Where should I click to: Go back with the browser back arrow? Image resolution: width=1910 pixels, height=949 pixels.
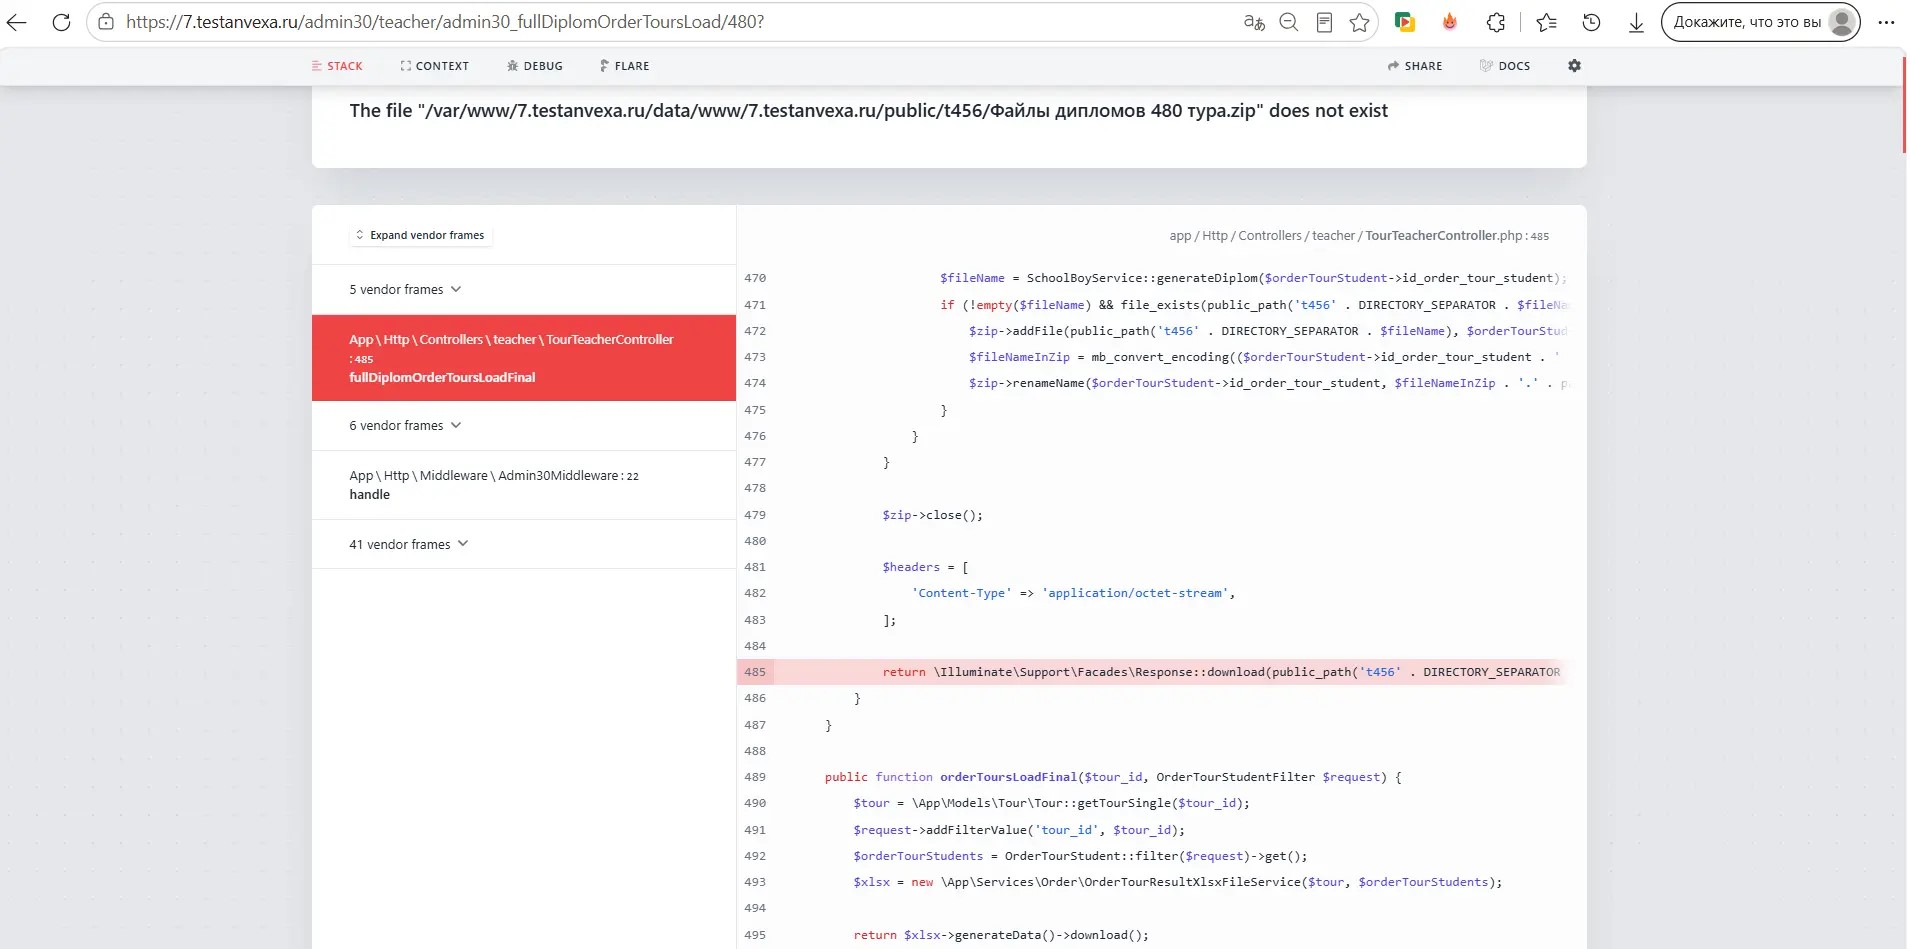[17, 22]
